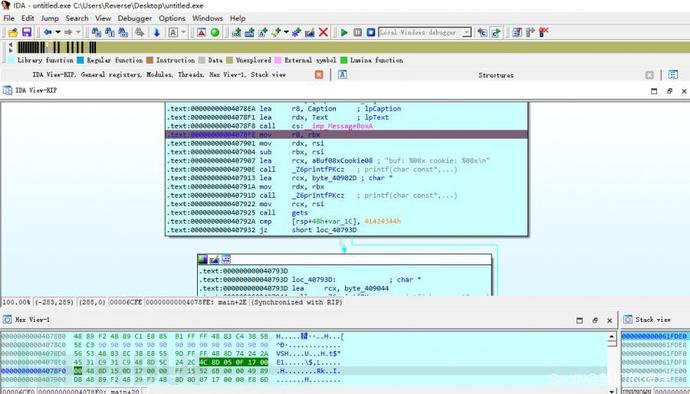Click the third binoculars search icon

pos(123,32)
